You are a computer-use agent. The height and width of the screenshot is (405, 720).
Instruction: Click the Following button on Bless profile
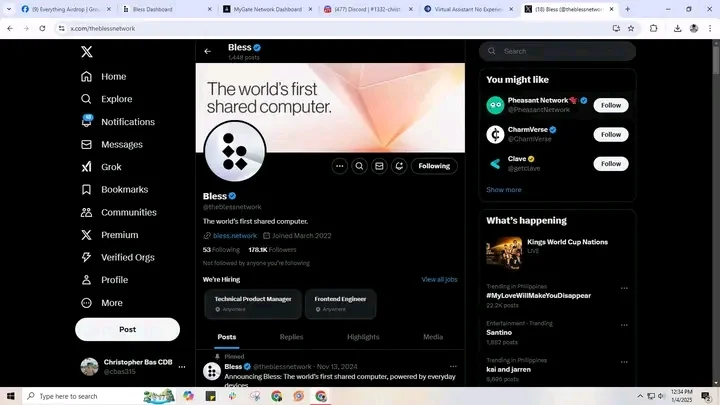click(434, 166)
